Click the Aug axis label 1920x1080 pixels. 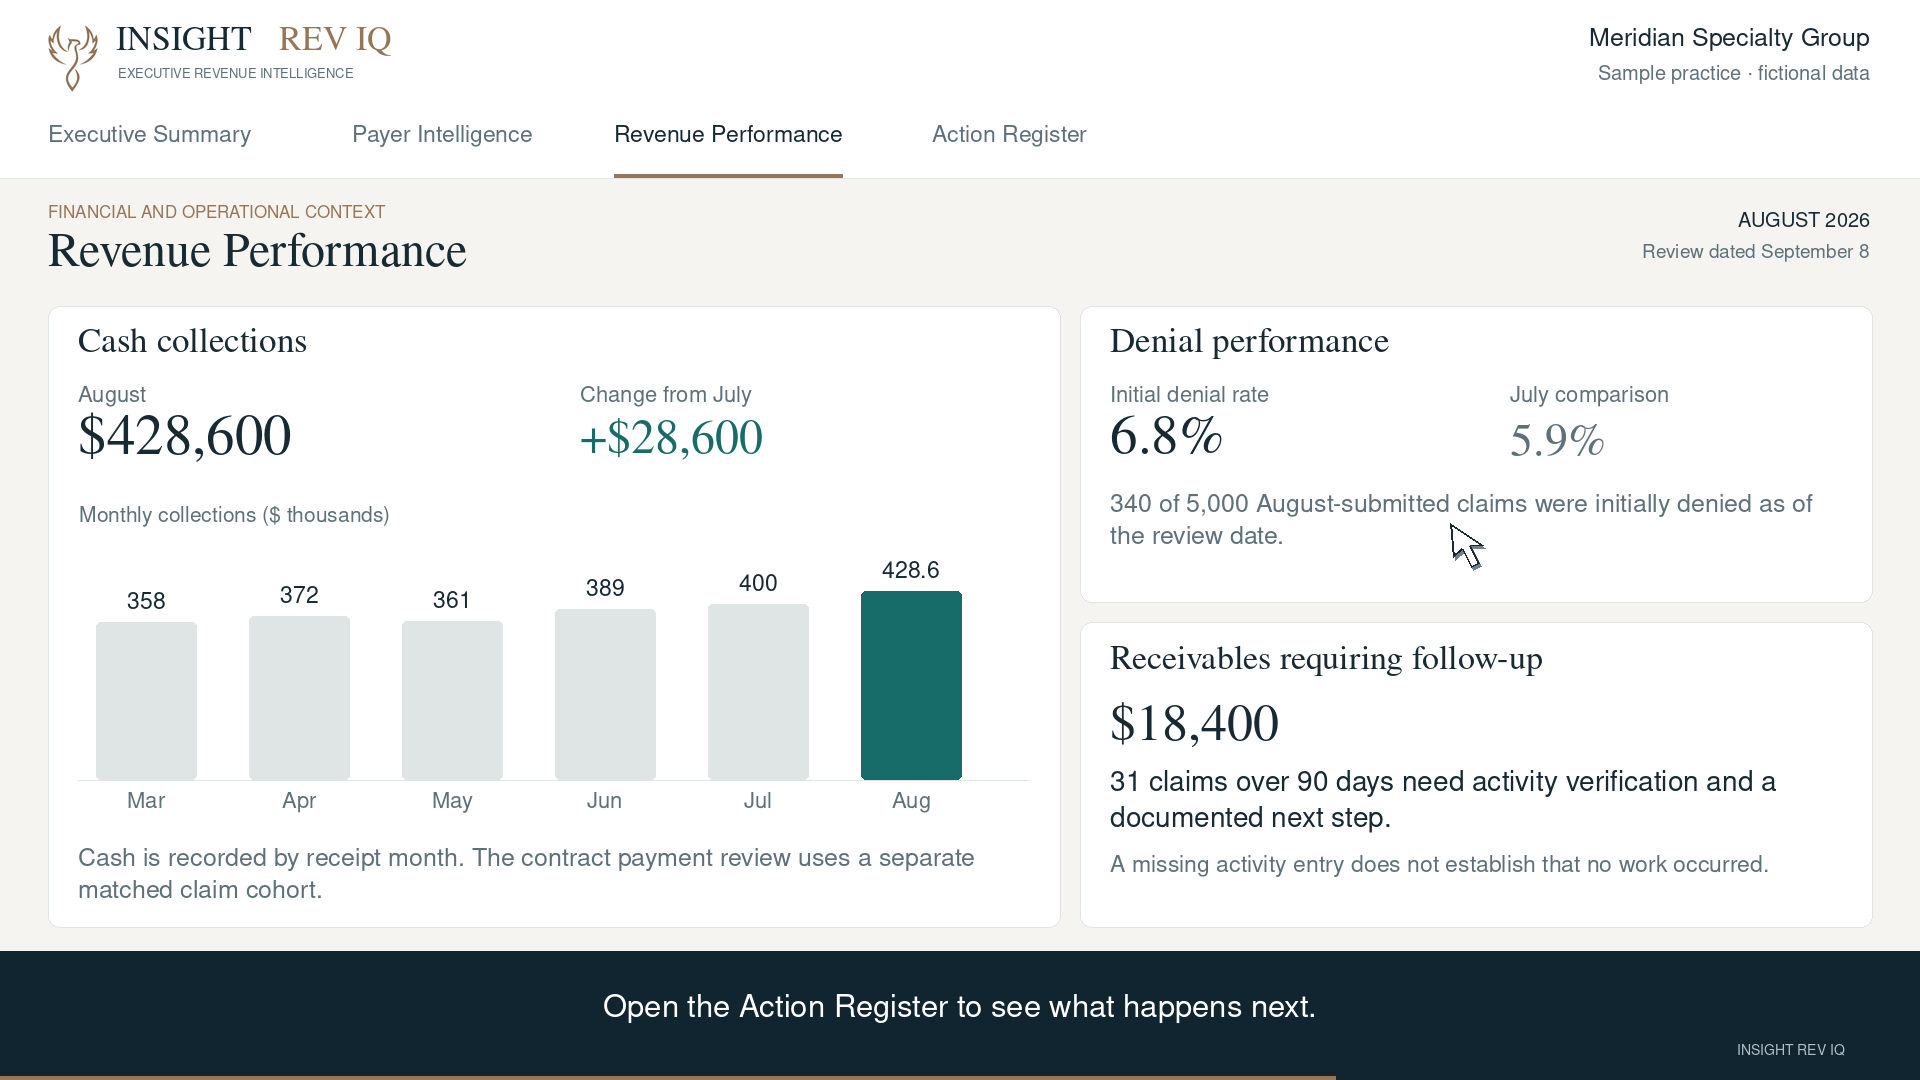point(911,801)
